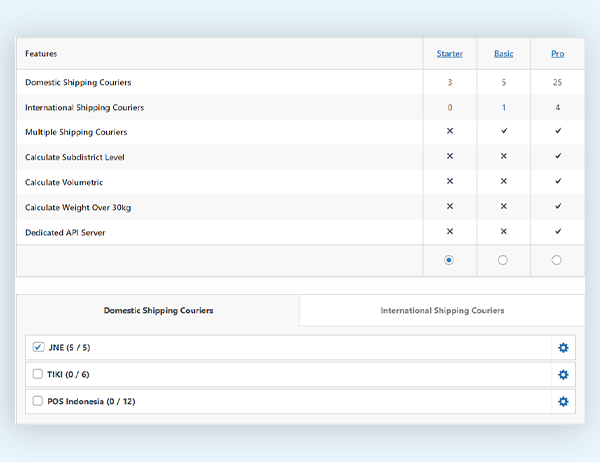Viewport: 600px width, 462px height.
Task: Click Basic cross icon for Calculate Subdistrict Level
Action: pos(503,156)
